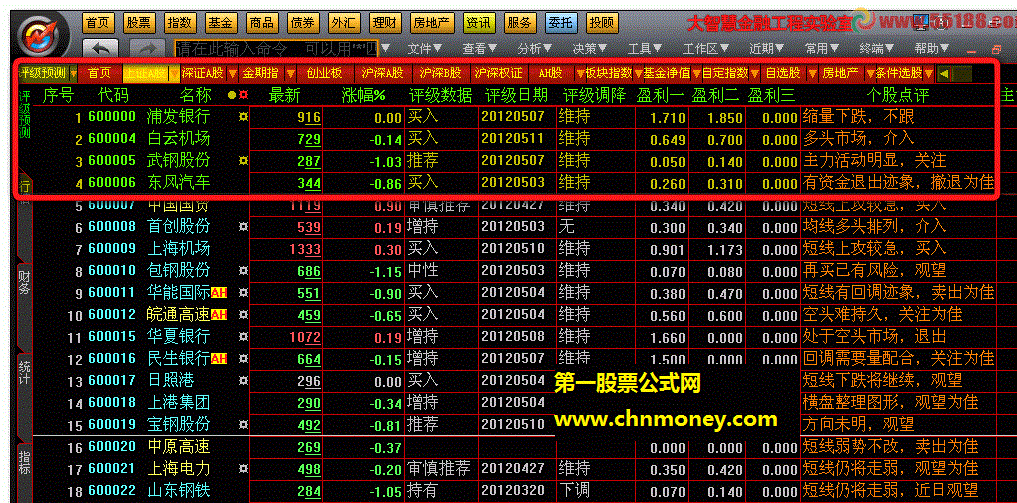The image size is (1017, 503).
Task: Click the blue 委托 toolbar button
Action: 561,23
